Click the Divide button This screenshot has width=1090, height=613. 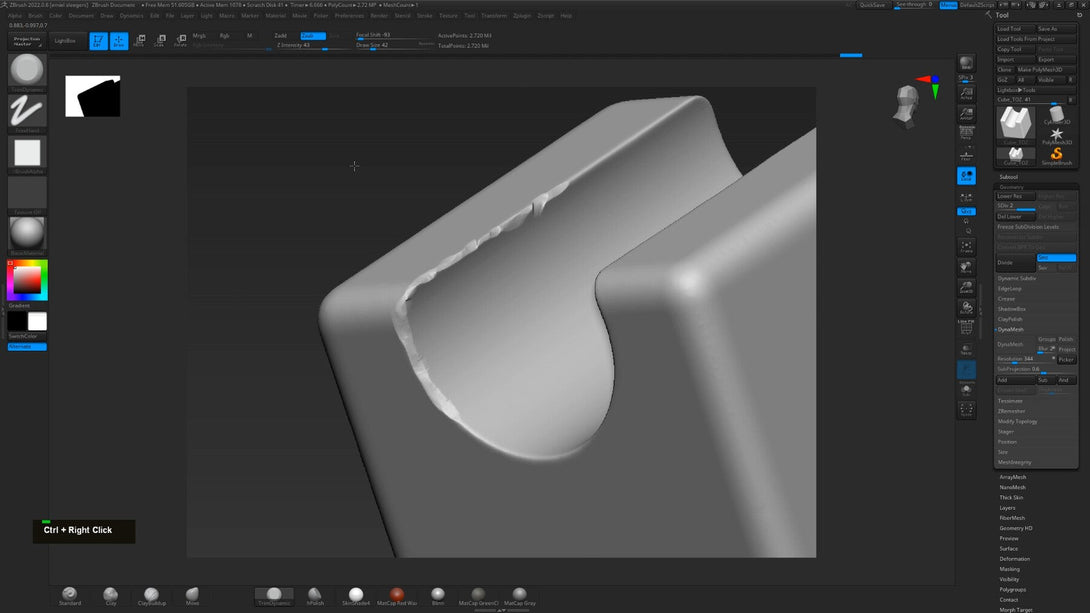click(x=1015, y=263)
